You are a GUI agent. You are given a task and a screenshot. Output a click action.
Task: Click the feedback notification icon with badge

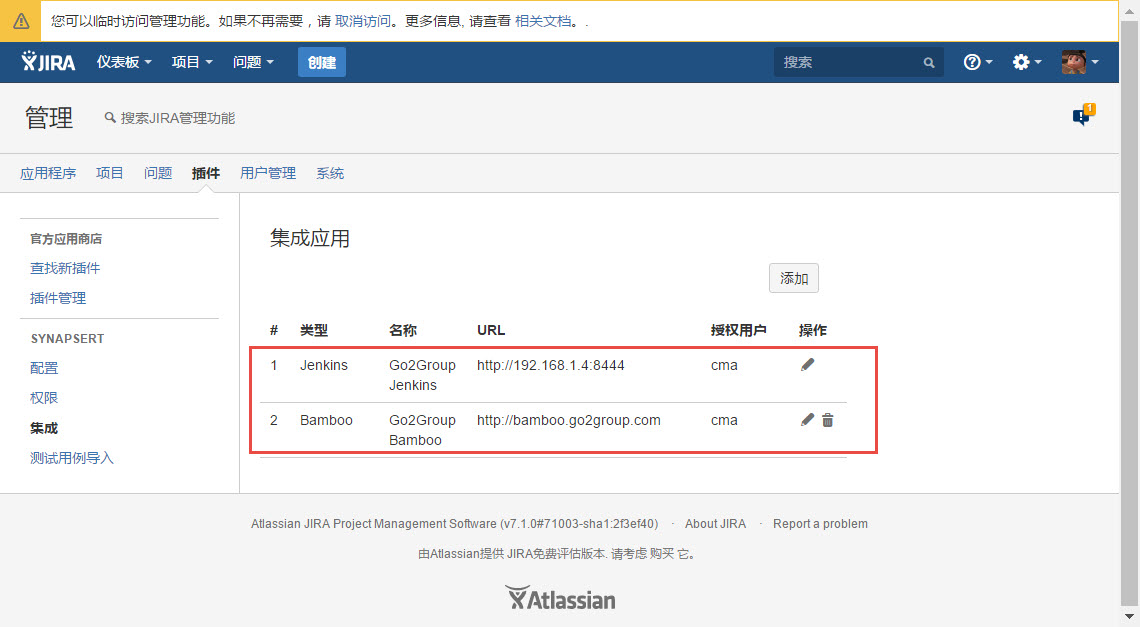click(1083, 115)
